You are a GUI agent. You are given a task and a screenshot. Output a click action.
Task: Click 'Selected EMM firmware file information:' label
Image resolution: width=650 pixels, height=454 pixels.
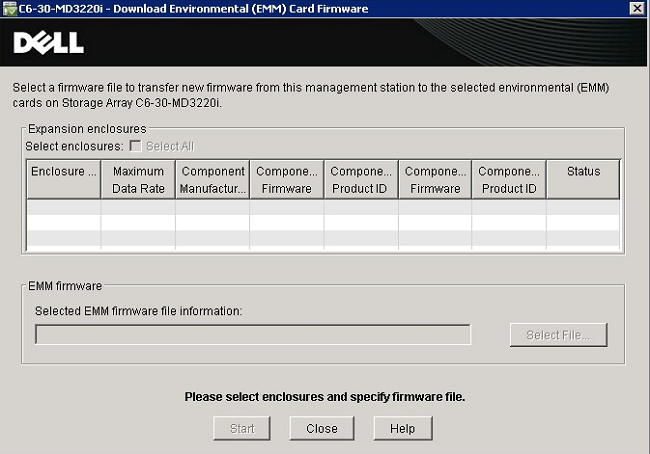(x=138, y=311)
